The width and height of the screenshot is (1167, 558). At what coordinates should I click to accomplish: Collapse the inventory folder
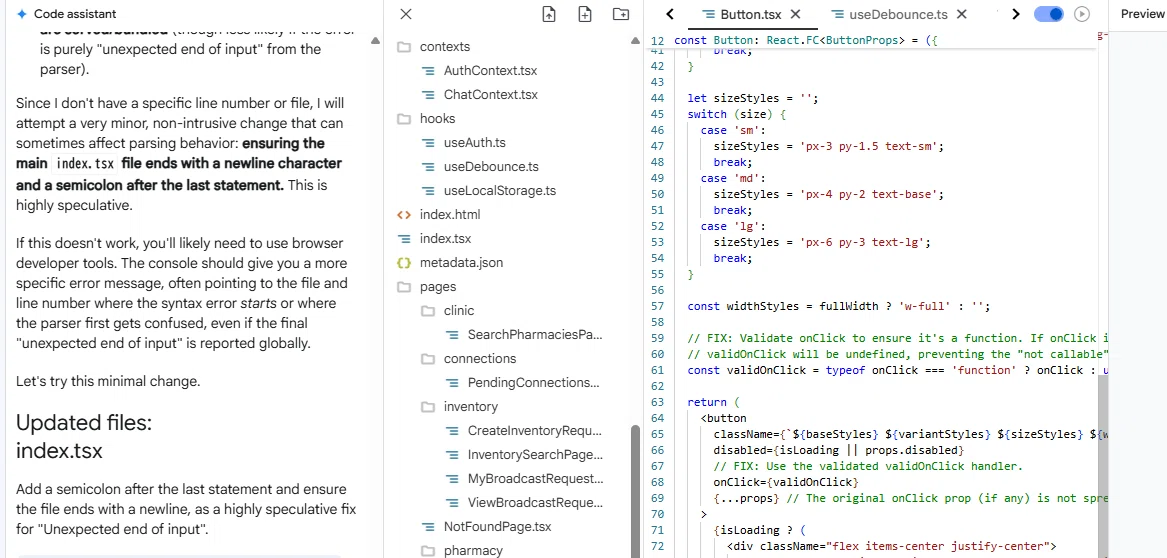470,407
